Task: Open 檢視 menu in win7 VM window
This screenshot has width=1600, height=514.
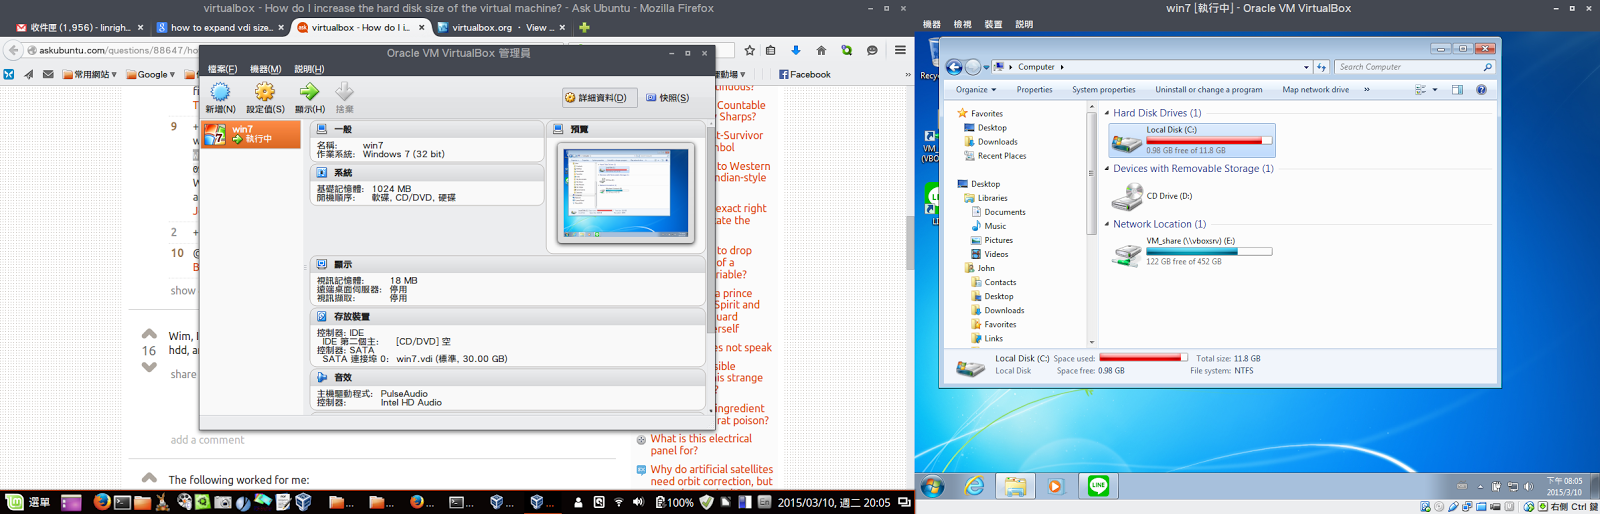Action: pos(962,24)
